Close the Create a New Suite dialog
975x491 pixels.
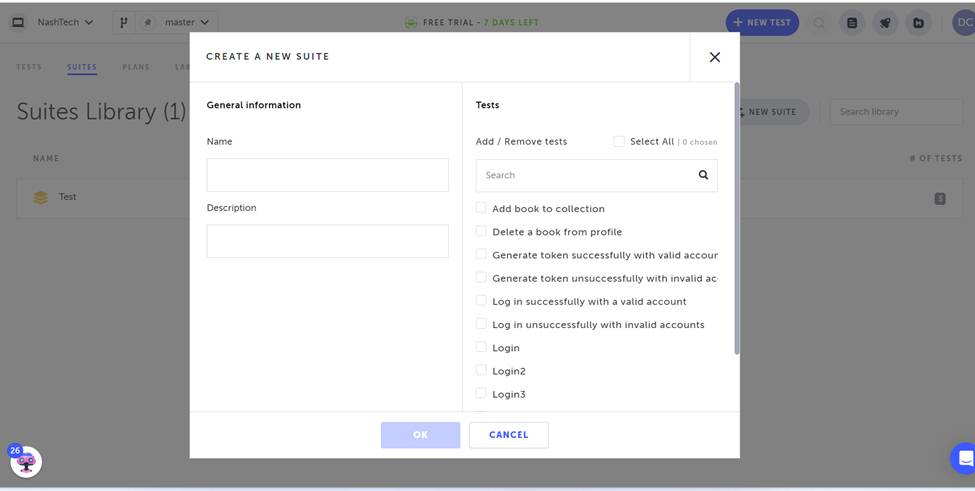tap(714, 57)
